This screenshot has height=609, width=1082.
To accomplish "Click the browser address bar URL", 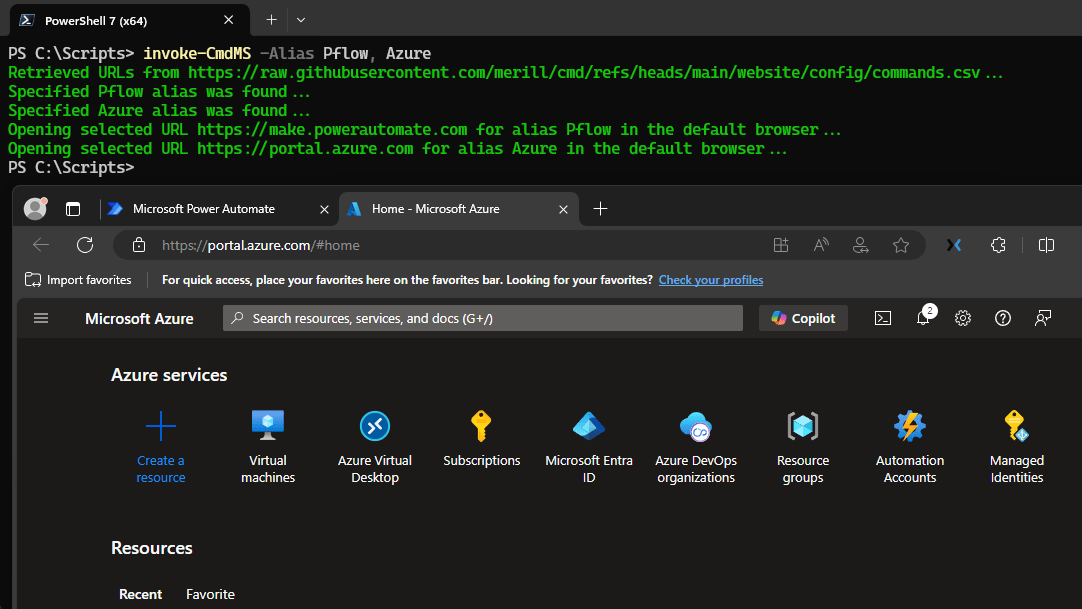I will 261,245.
